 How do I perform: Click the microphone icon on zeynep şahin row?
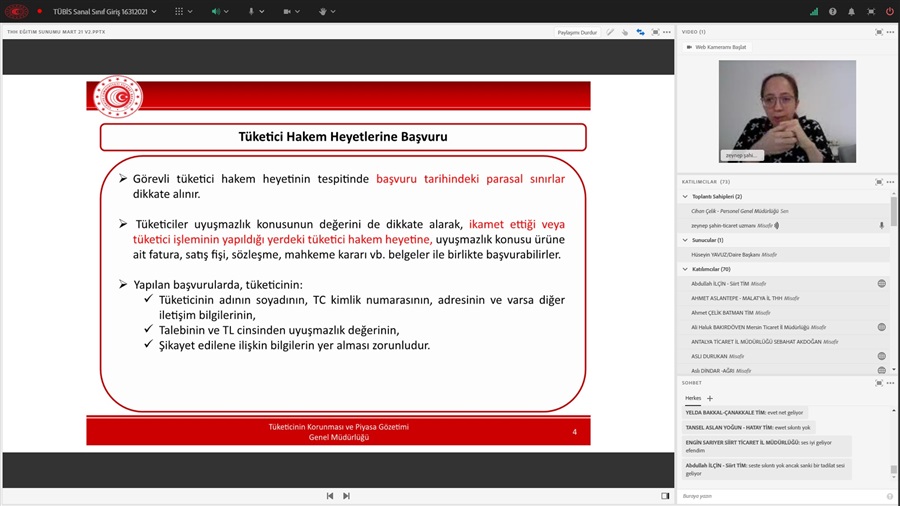881,226
